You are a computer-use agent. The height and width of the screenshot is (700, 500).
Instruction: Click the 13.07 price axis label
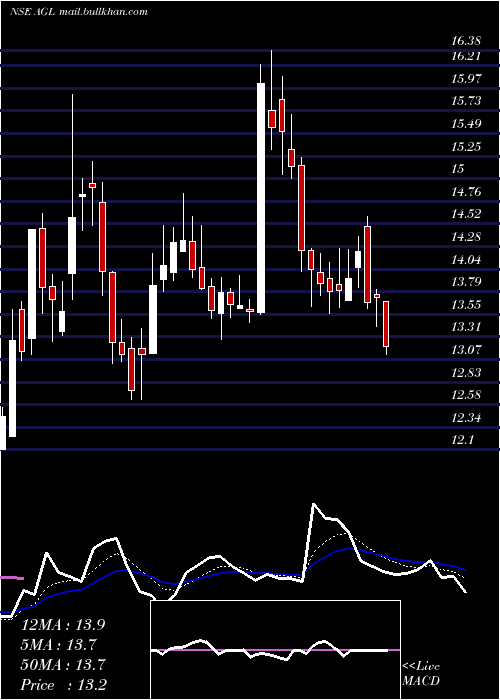coord(467,350)
